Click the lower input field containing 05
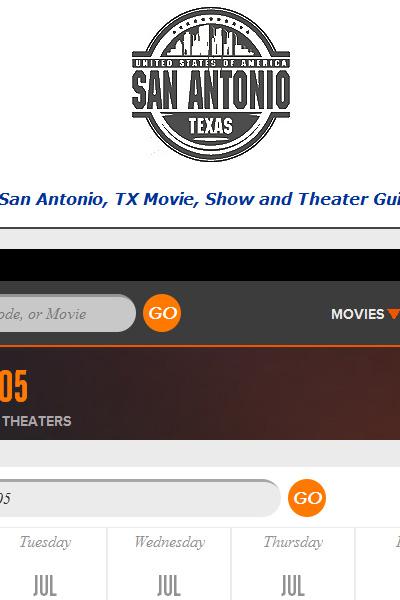 coord(140,498)
